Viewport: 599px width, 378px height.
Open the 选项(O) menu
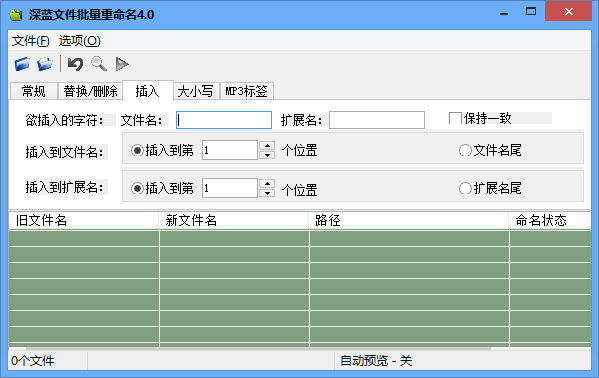tap(79, 41)
